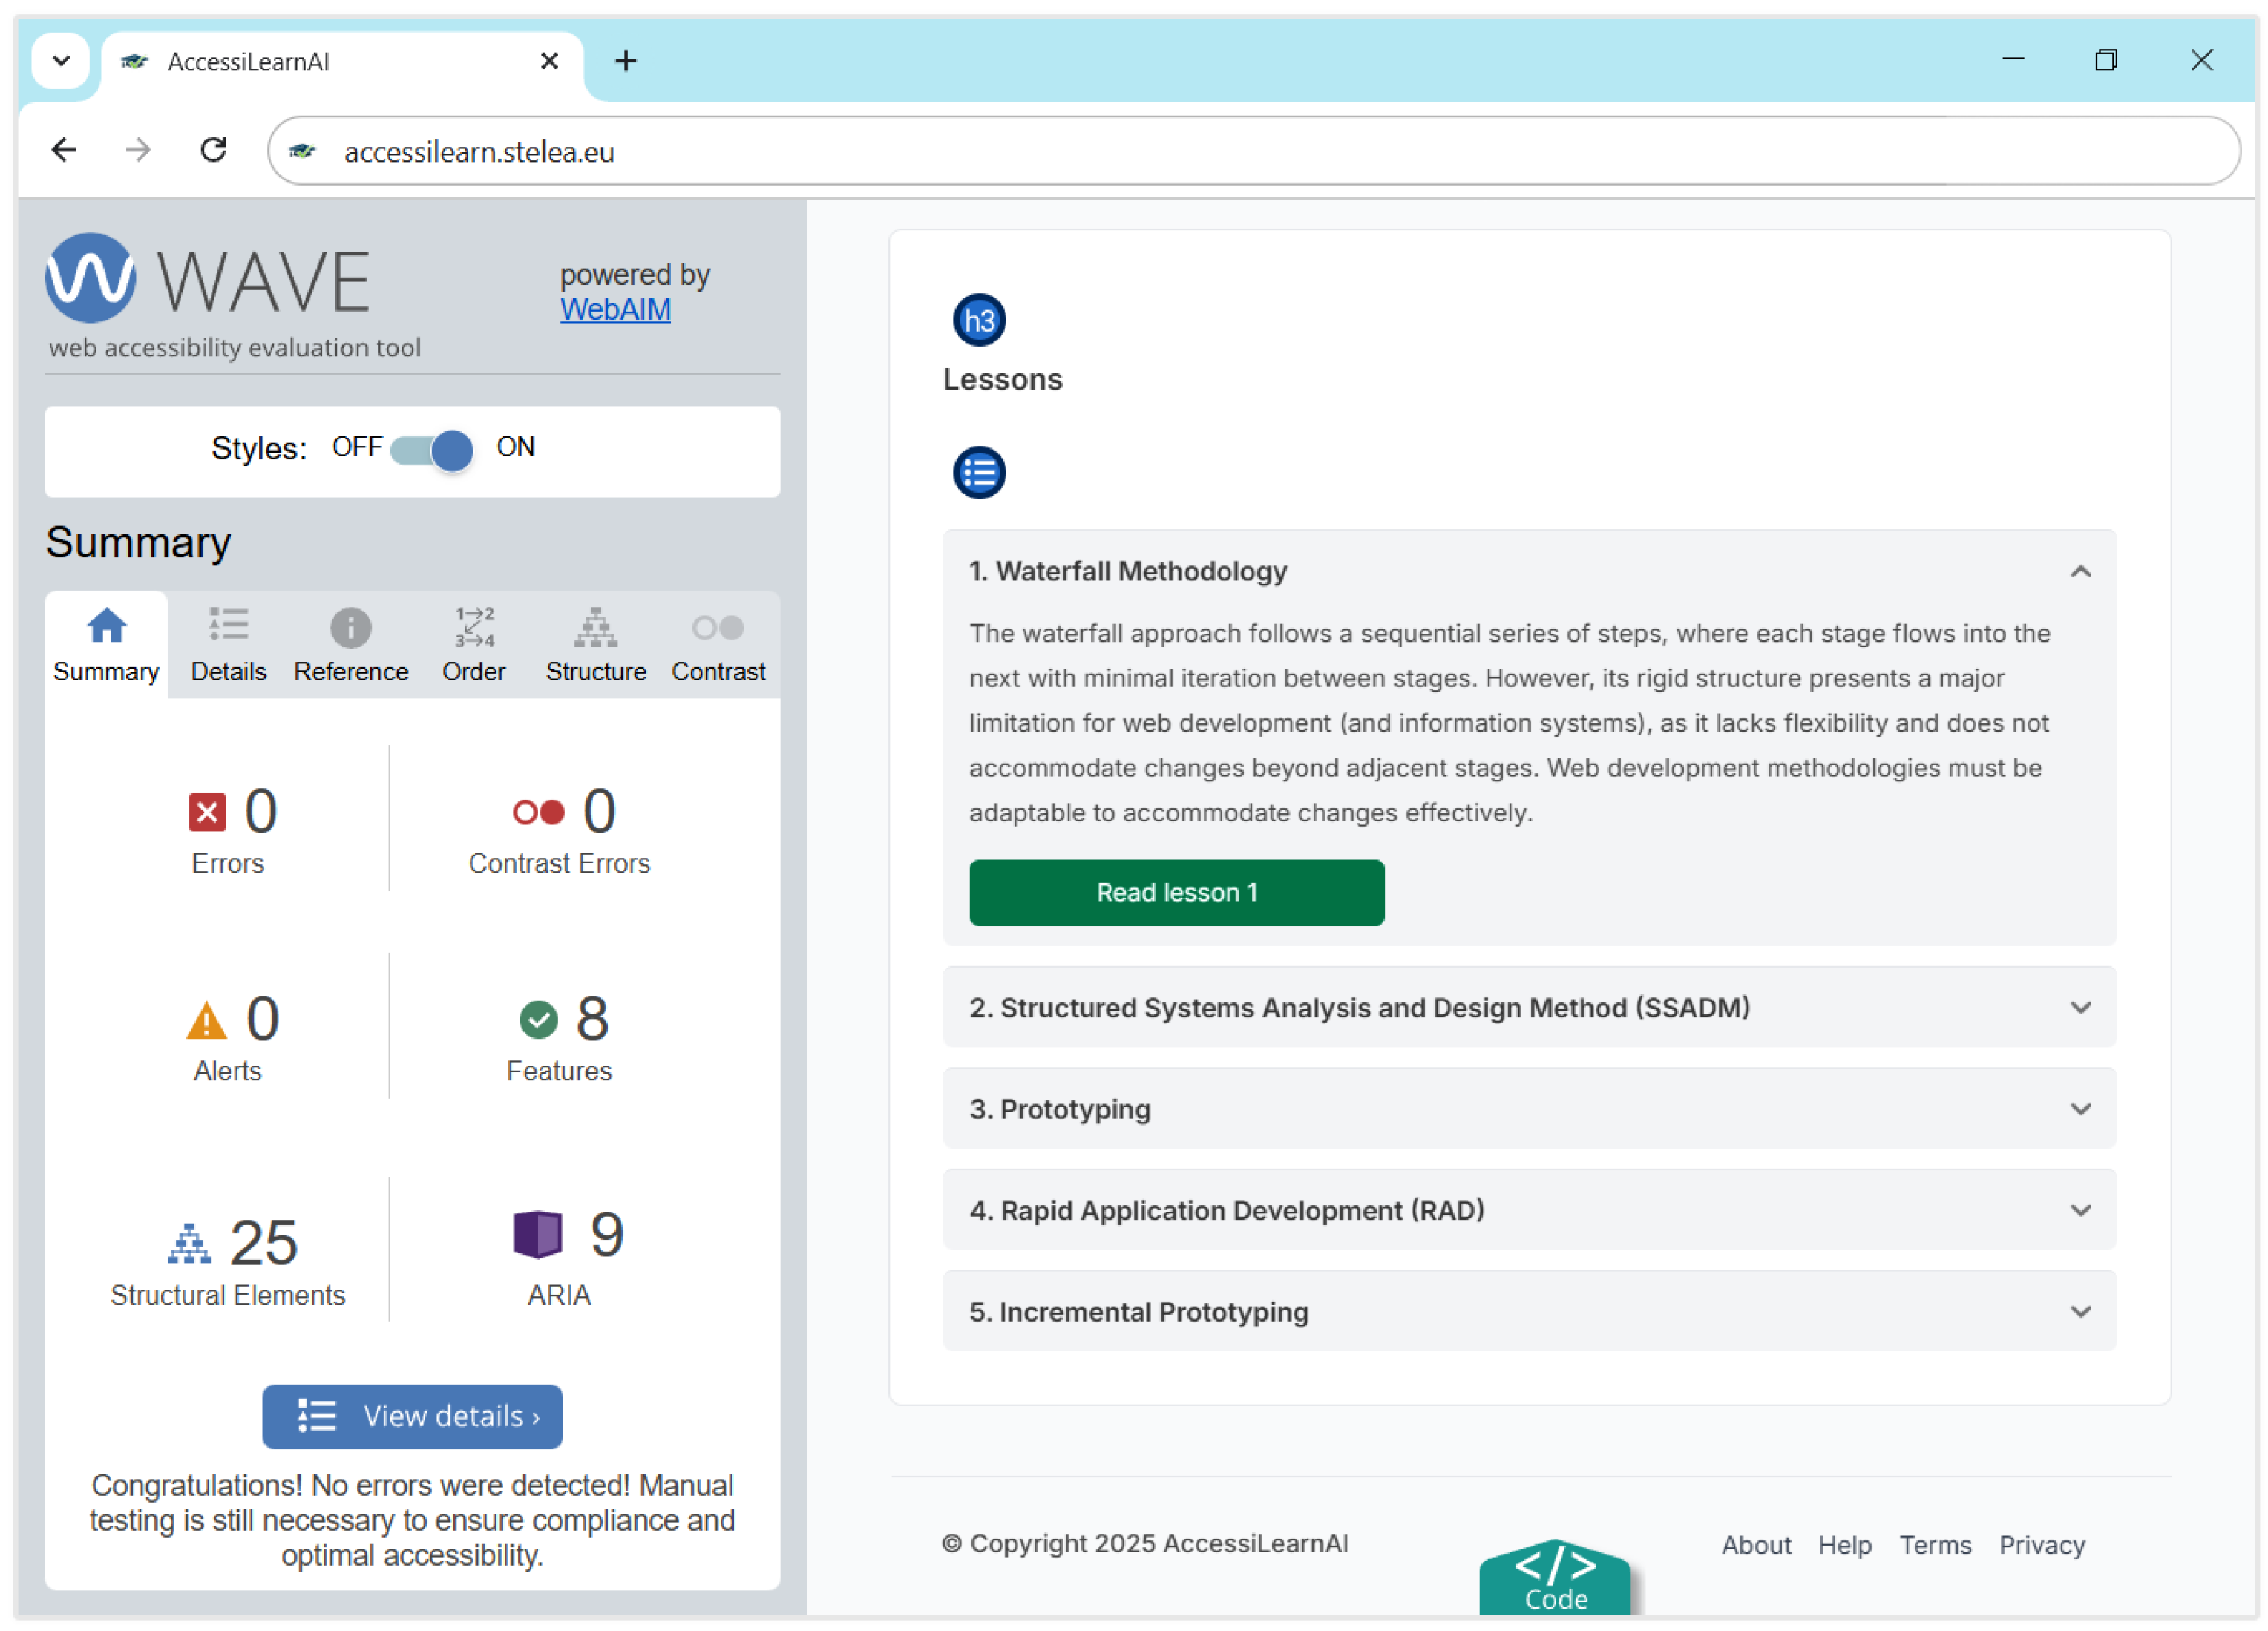2268x1631 pixels.
Task: Follow the WebAIM link
Action: point(615,310)
